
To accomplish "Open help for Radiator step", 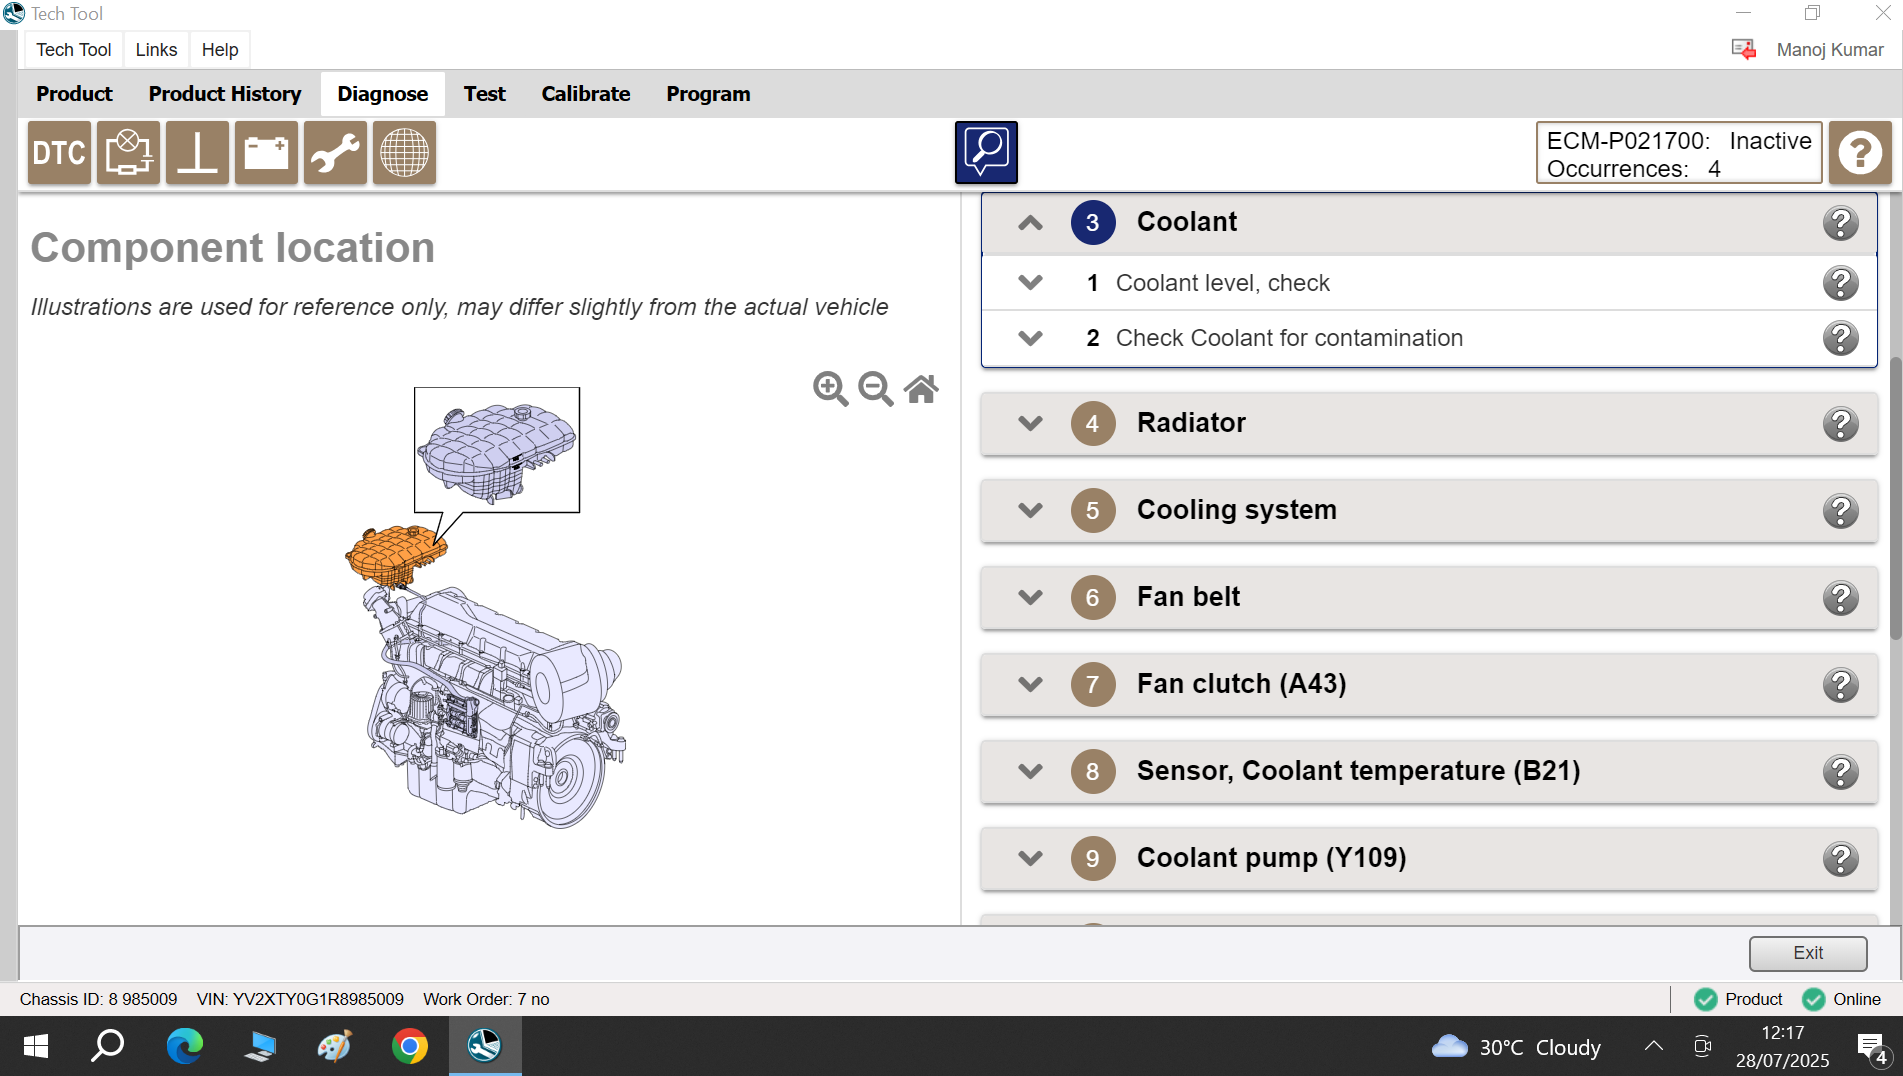I will click(x=1840, y=424).
